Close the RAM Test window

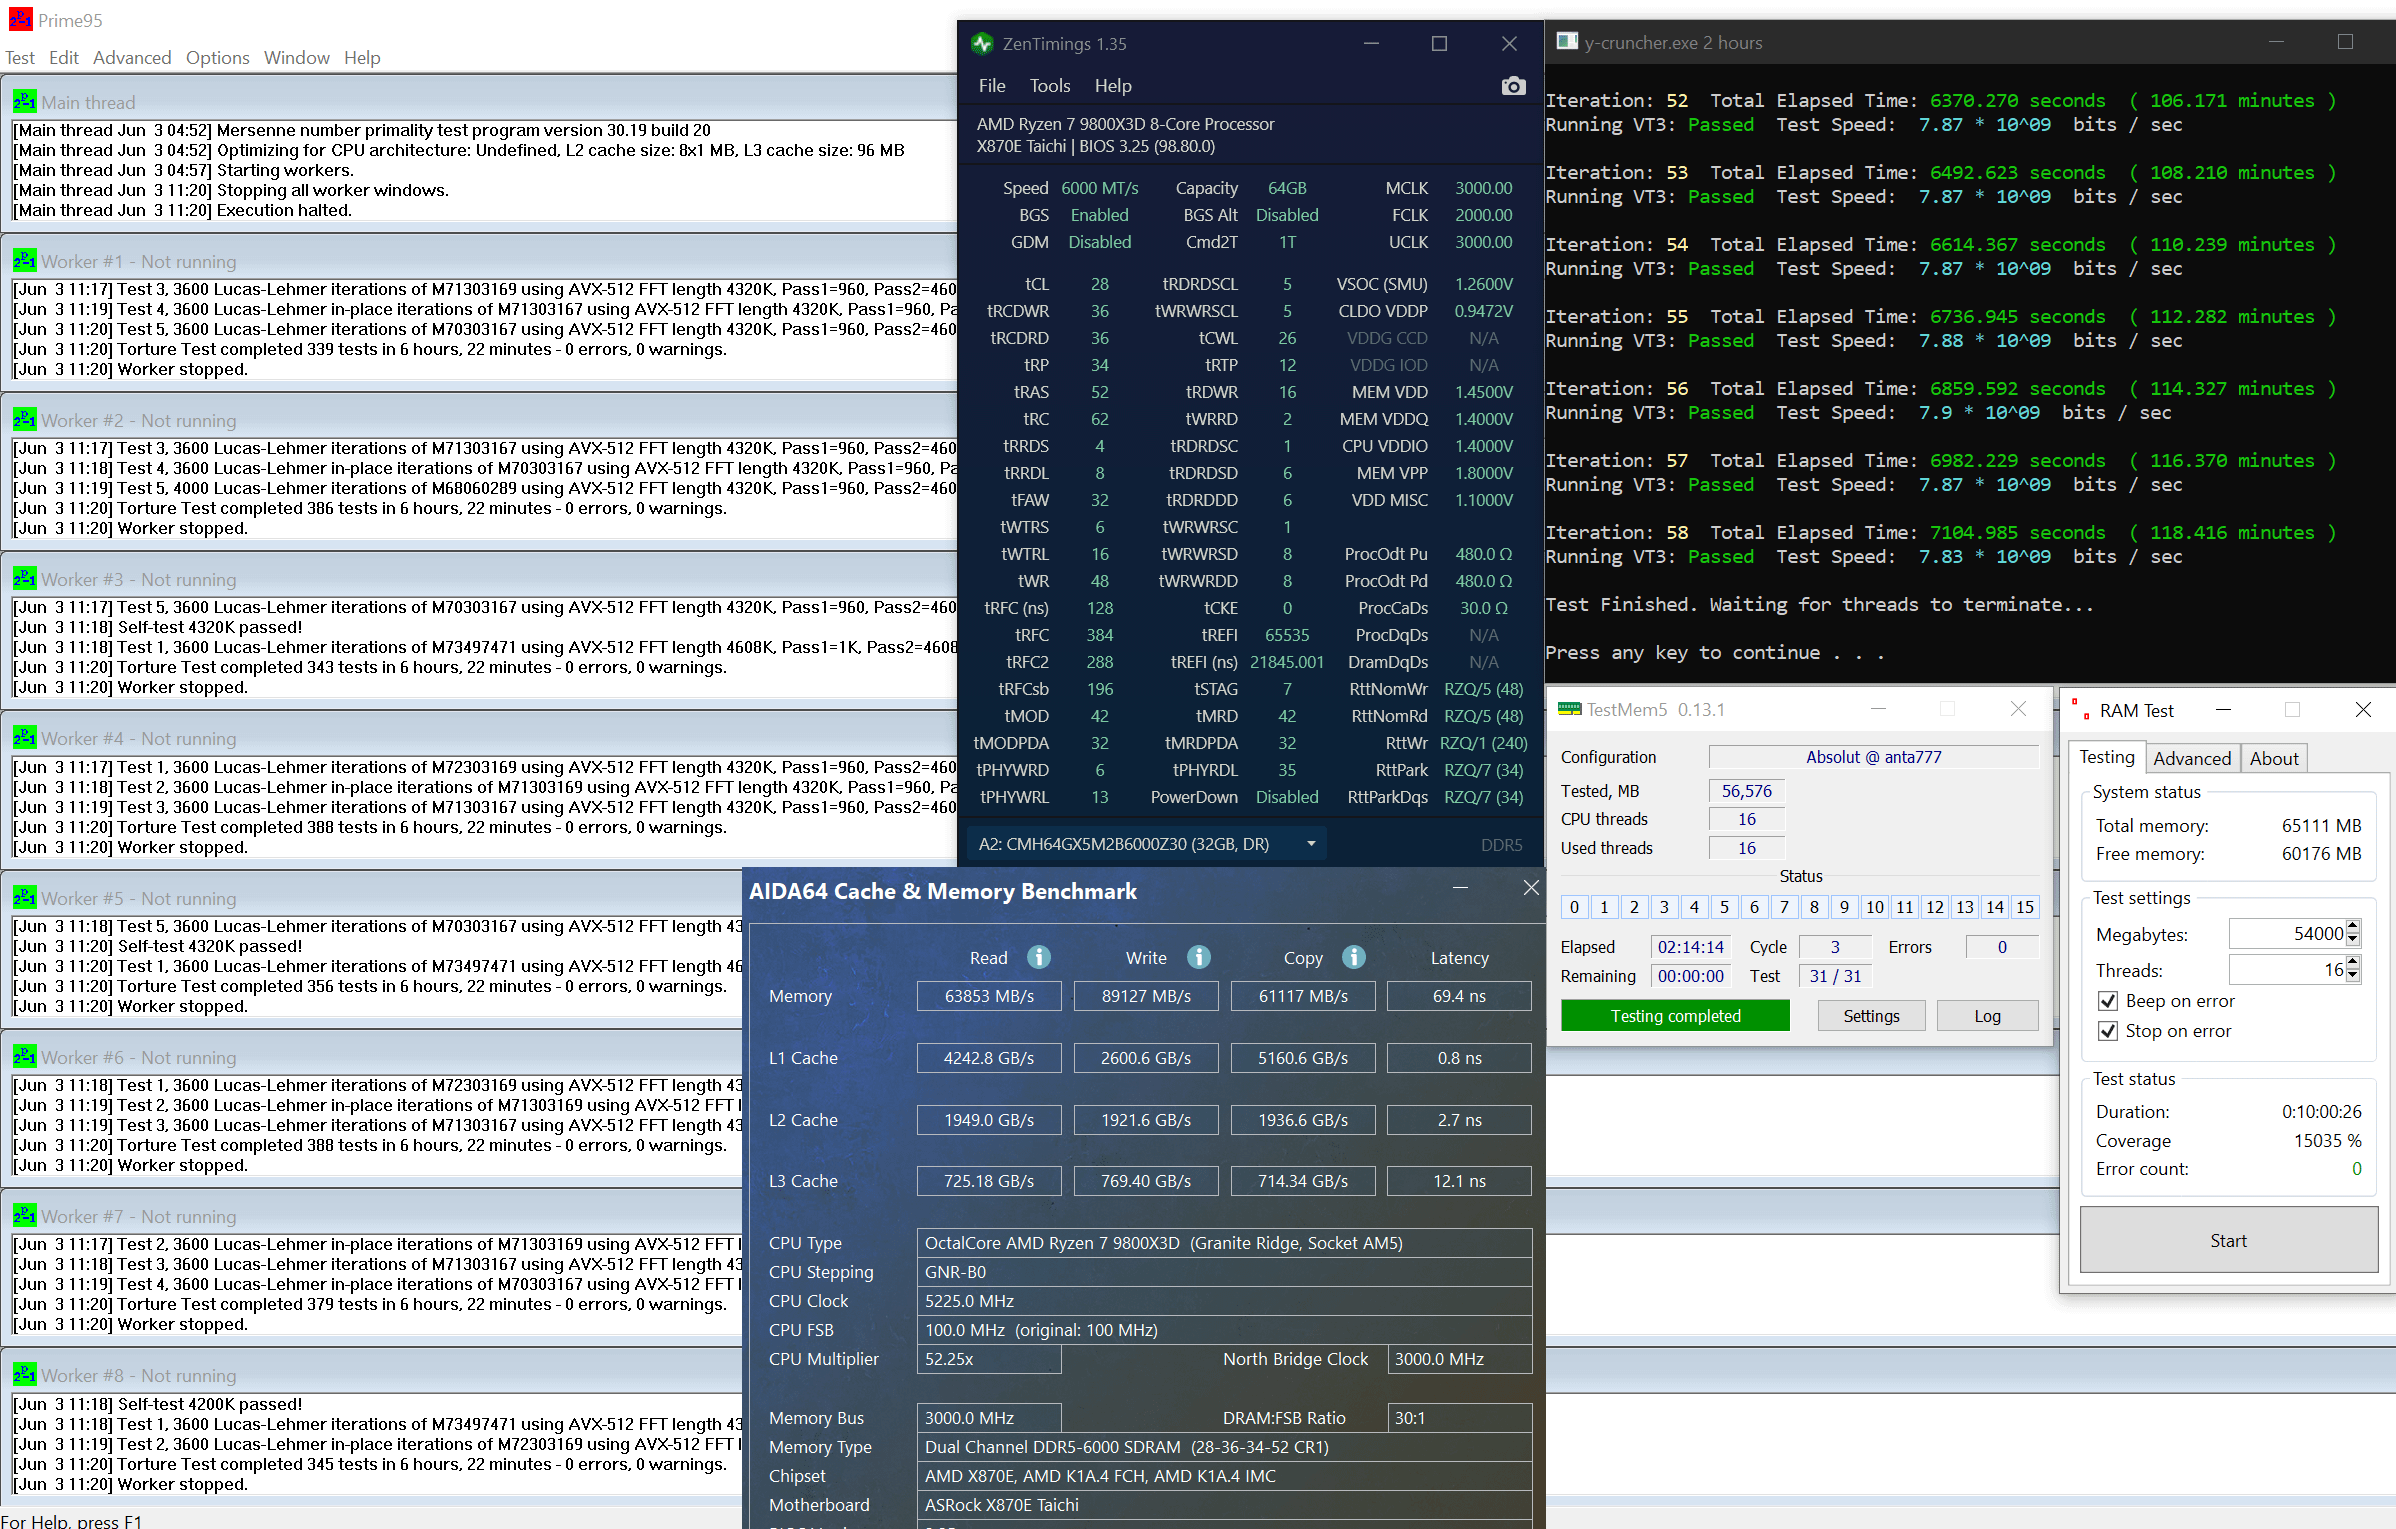point(2362,710)
